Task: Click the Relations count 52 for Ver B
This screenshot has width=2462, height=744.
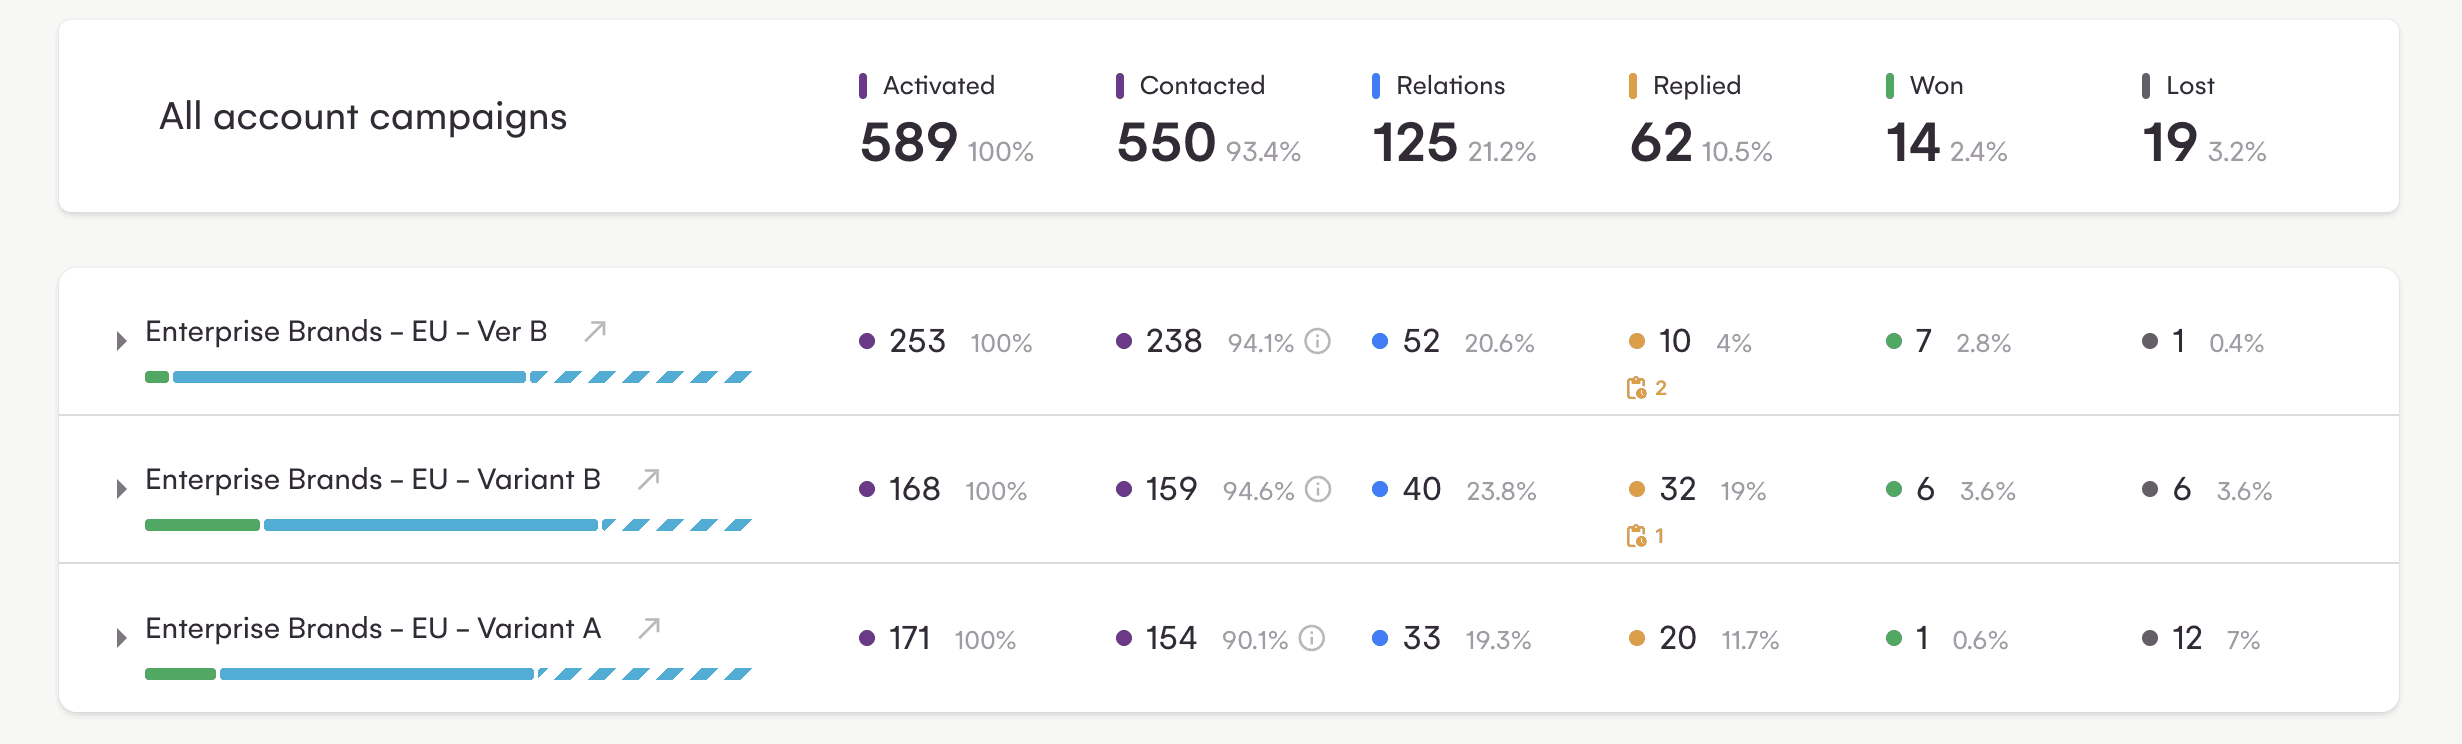Action: [1420, 342]
